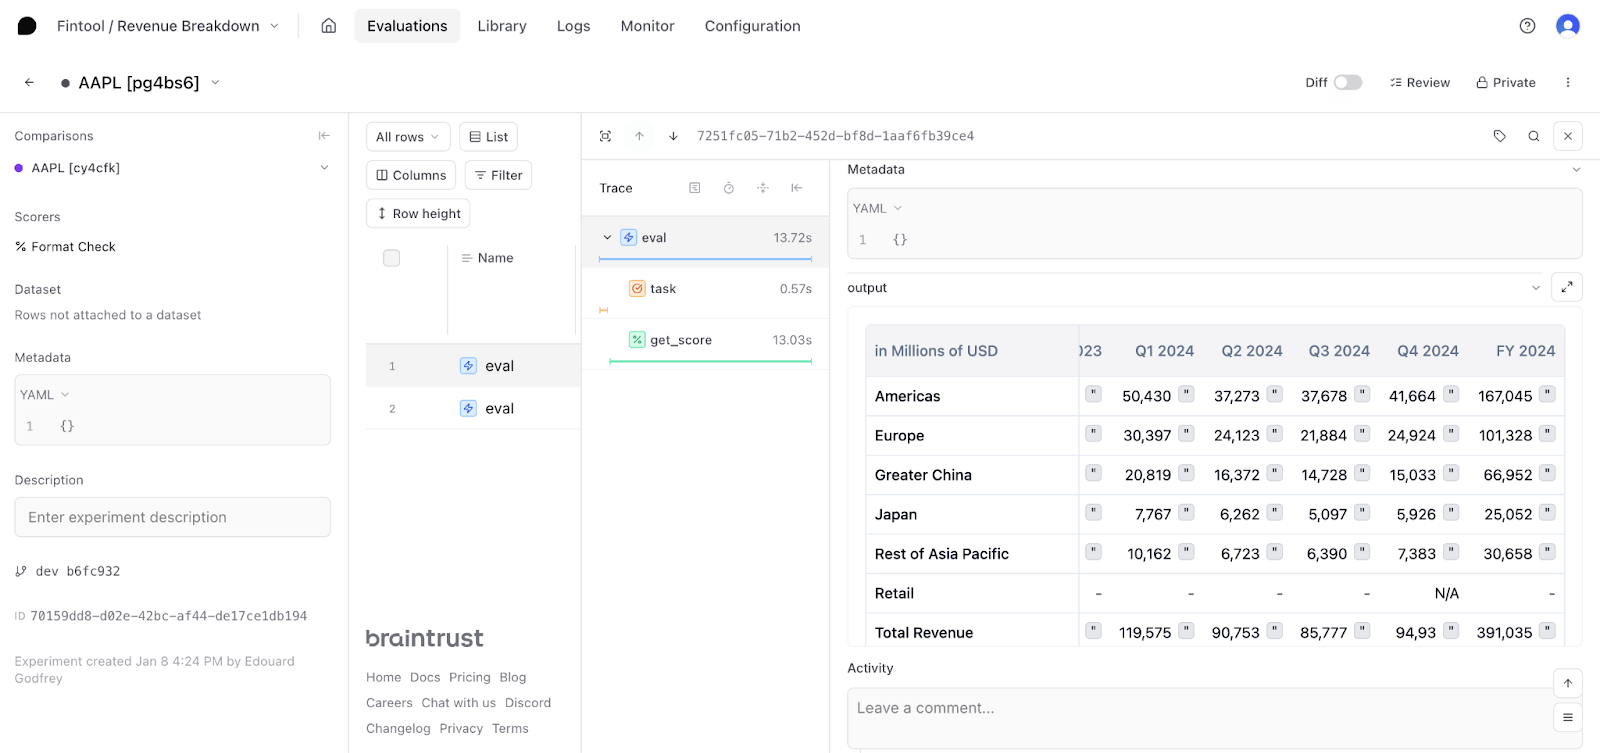Open the Monitor tab

coord(647,26)
